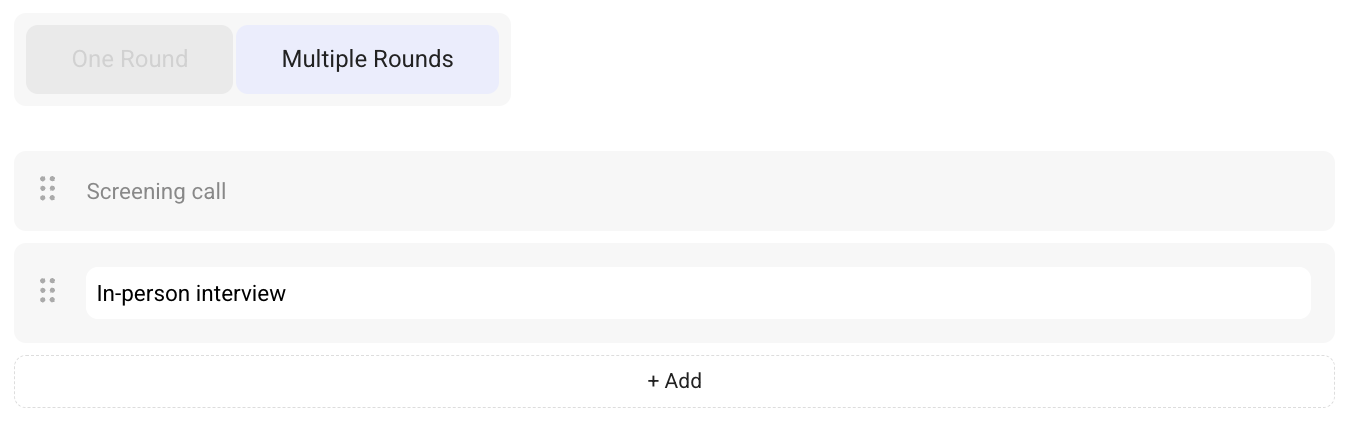Grab the six-dot grip on the first round
Viewport: 1345px width, 421px height.
47,189
